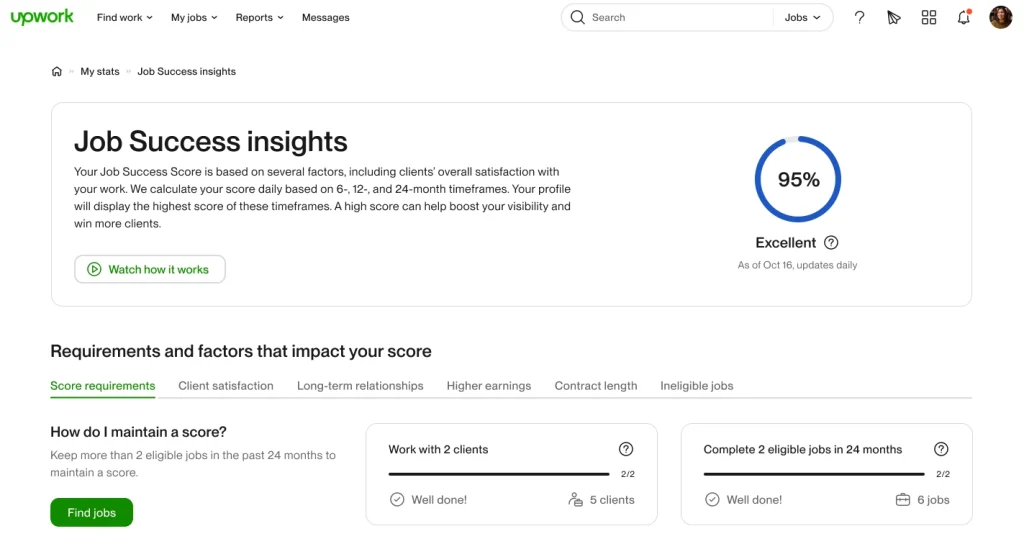Image resolution: width=1024 pixels, height=544 pixels.
Task: Switch to the Client satisfaction tab
Action: point(226,386)
